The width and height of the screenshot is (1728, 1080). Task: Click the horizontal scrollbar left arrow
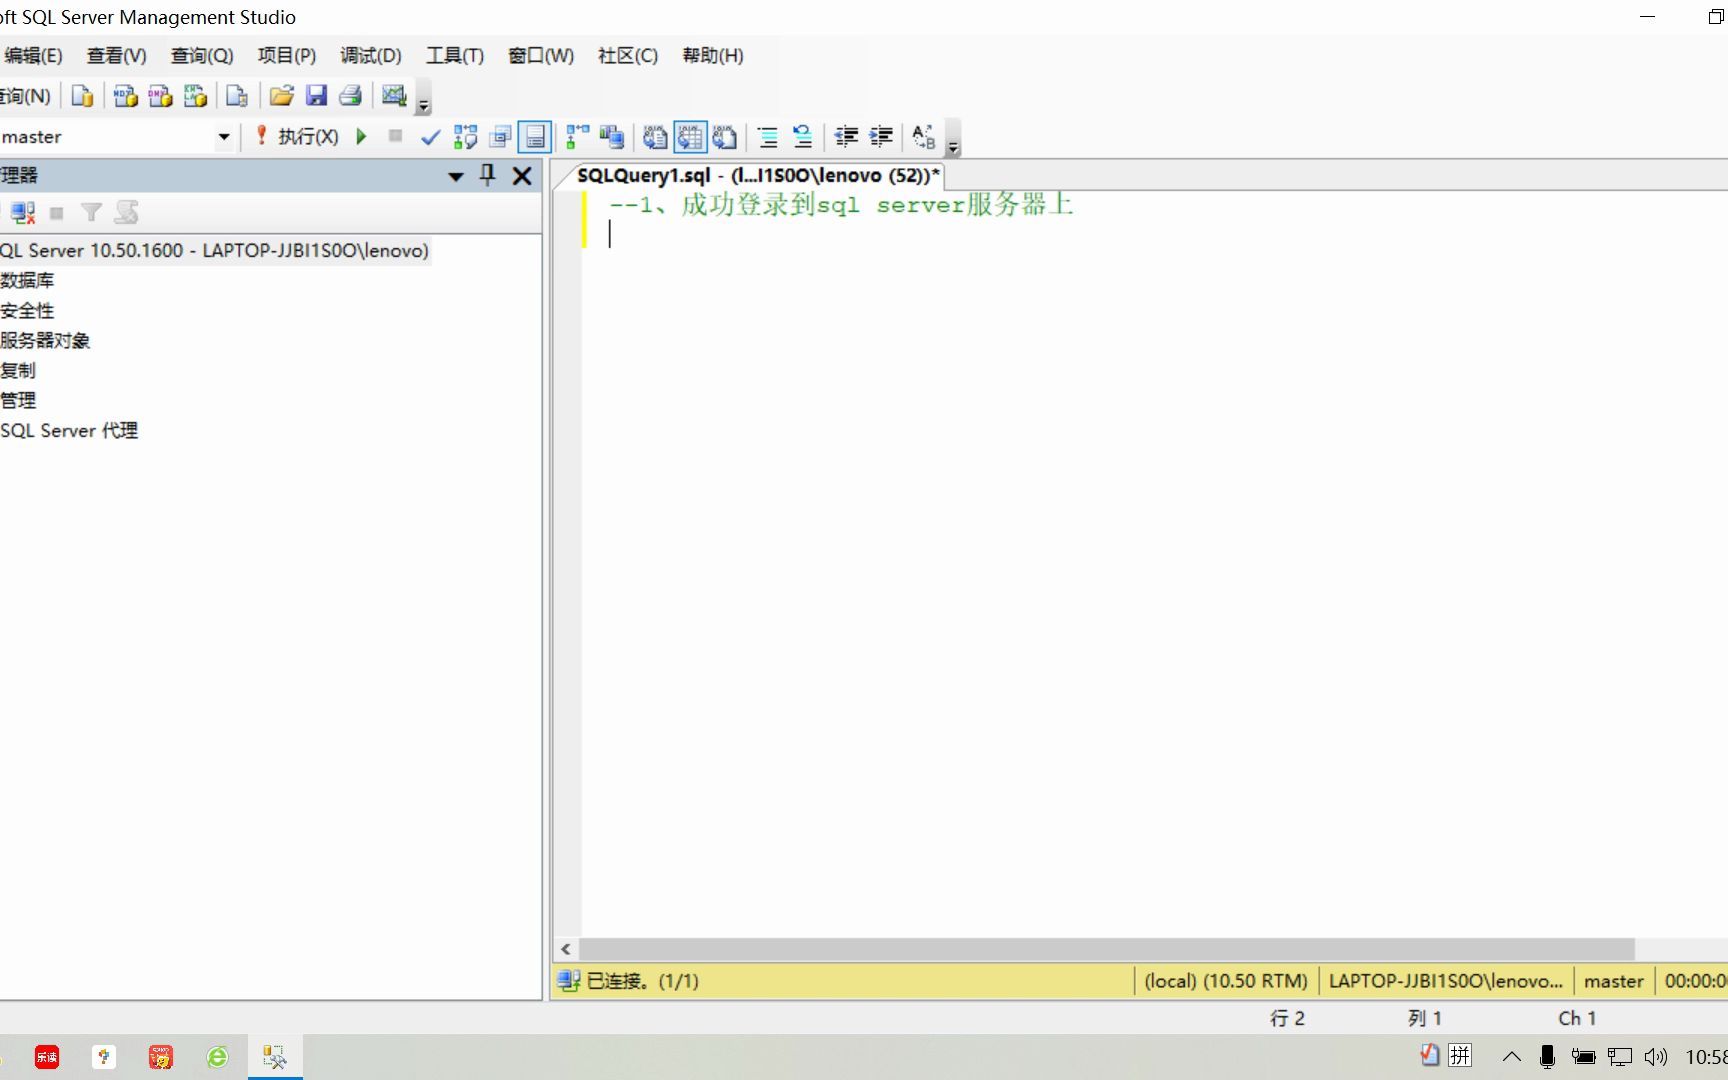(566, 949)
